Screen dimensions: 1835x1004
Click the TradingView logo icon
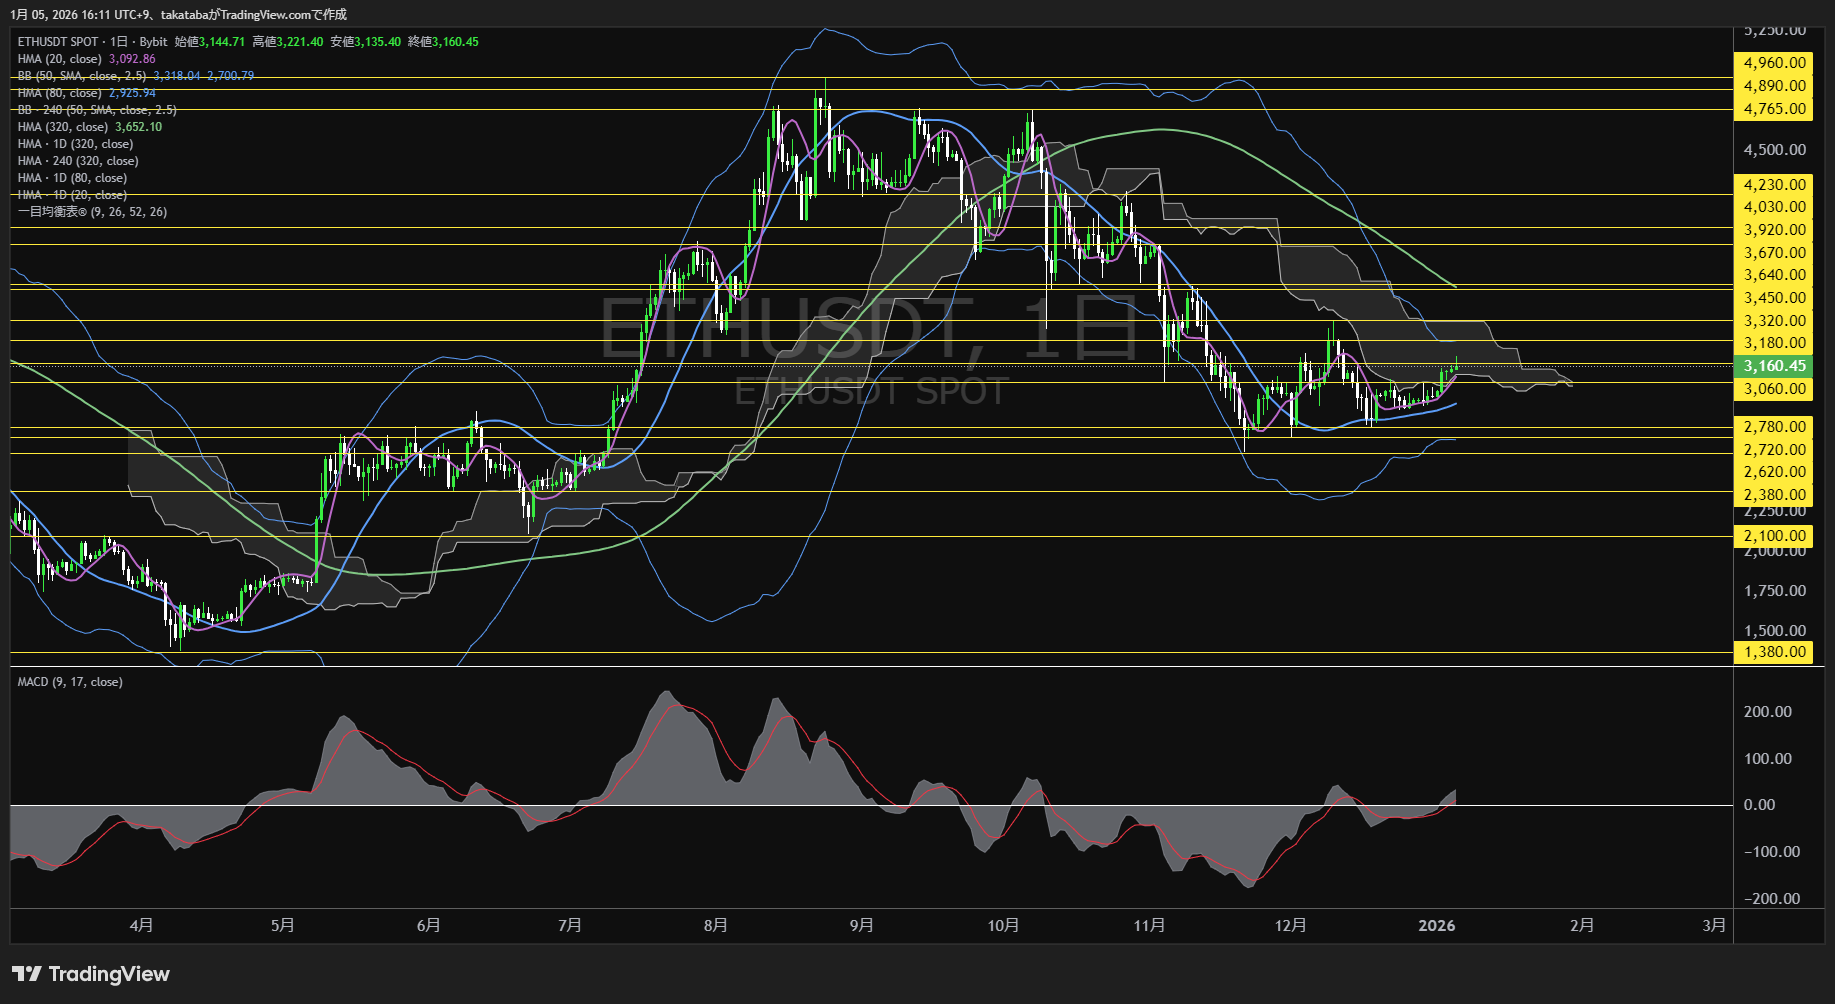[27, 974]
